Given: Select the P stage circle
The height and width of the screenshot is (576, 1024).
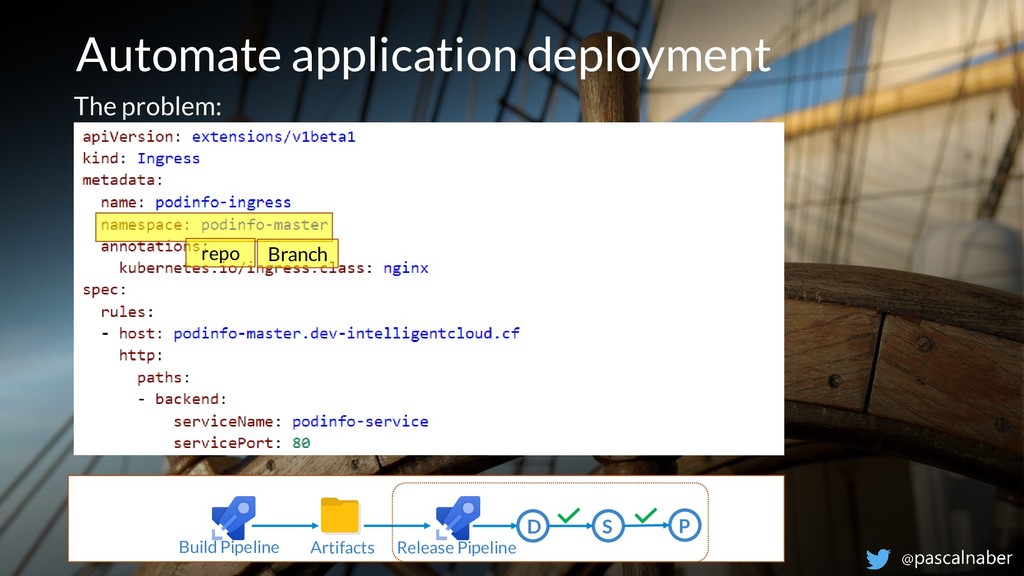Looking at the screenshot, I should (684, 526).
